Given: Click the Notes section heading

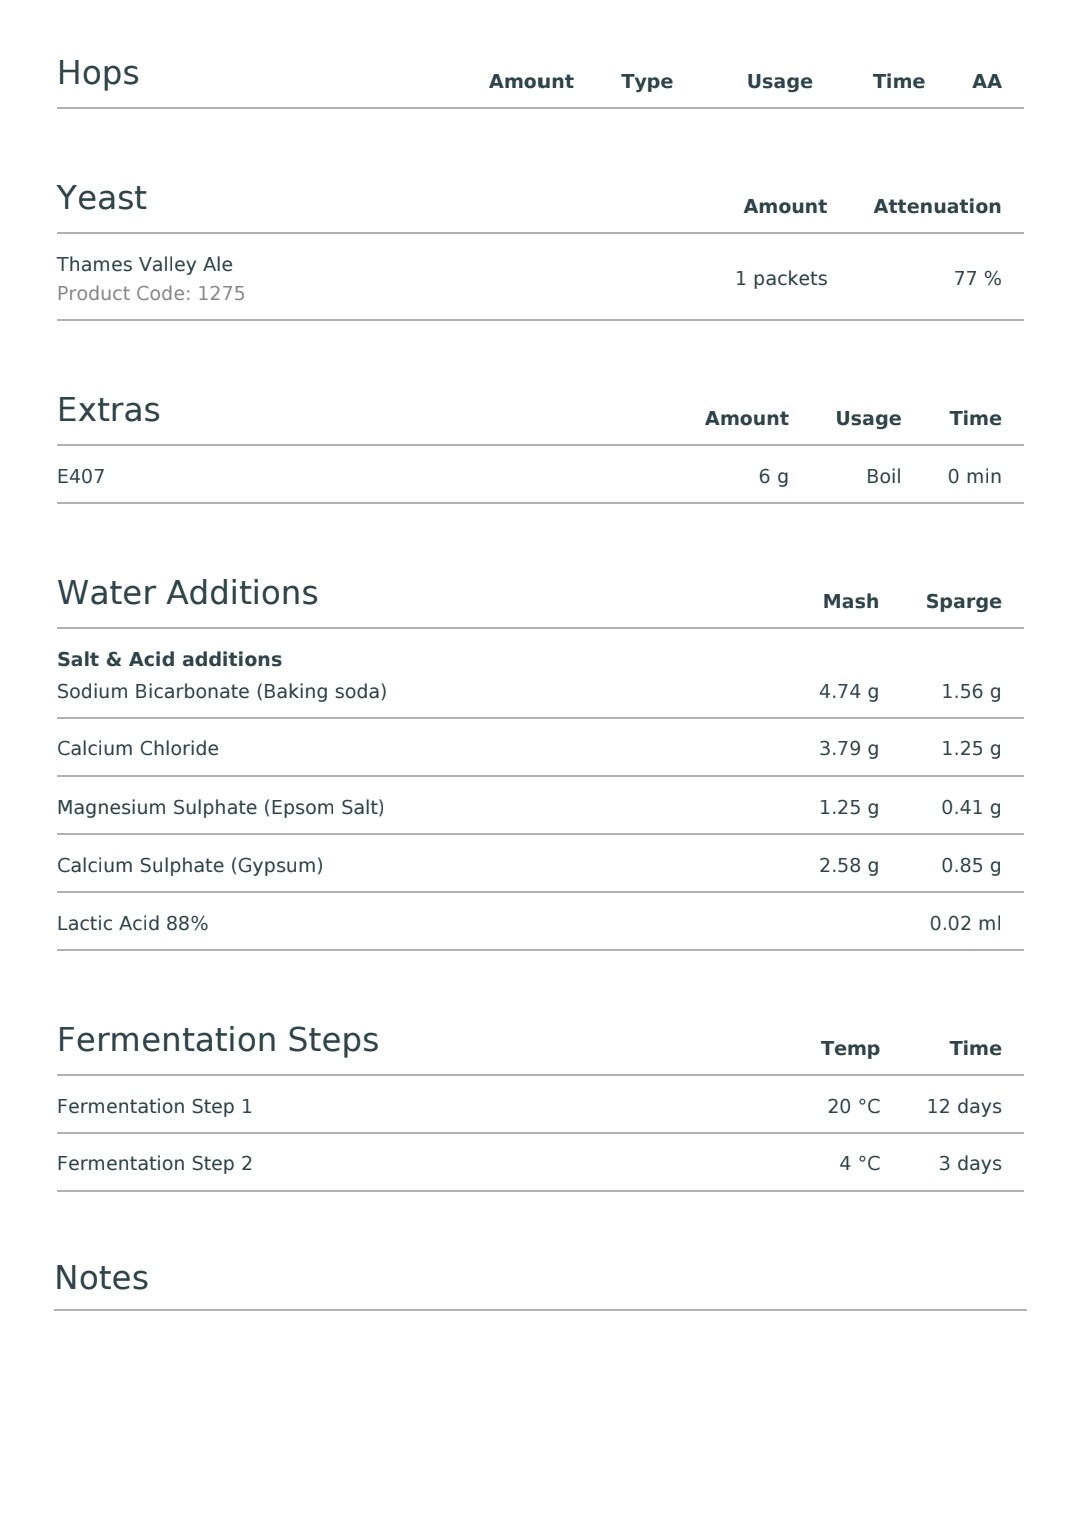Looking at the screenshot, I should point(102,1278).
